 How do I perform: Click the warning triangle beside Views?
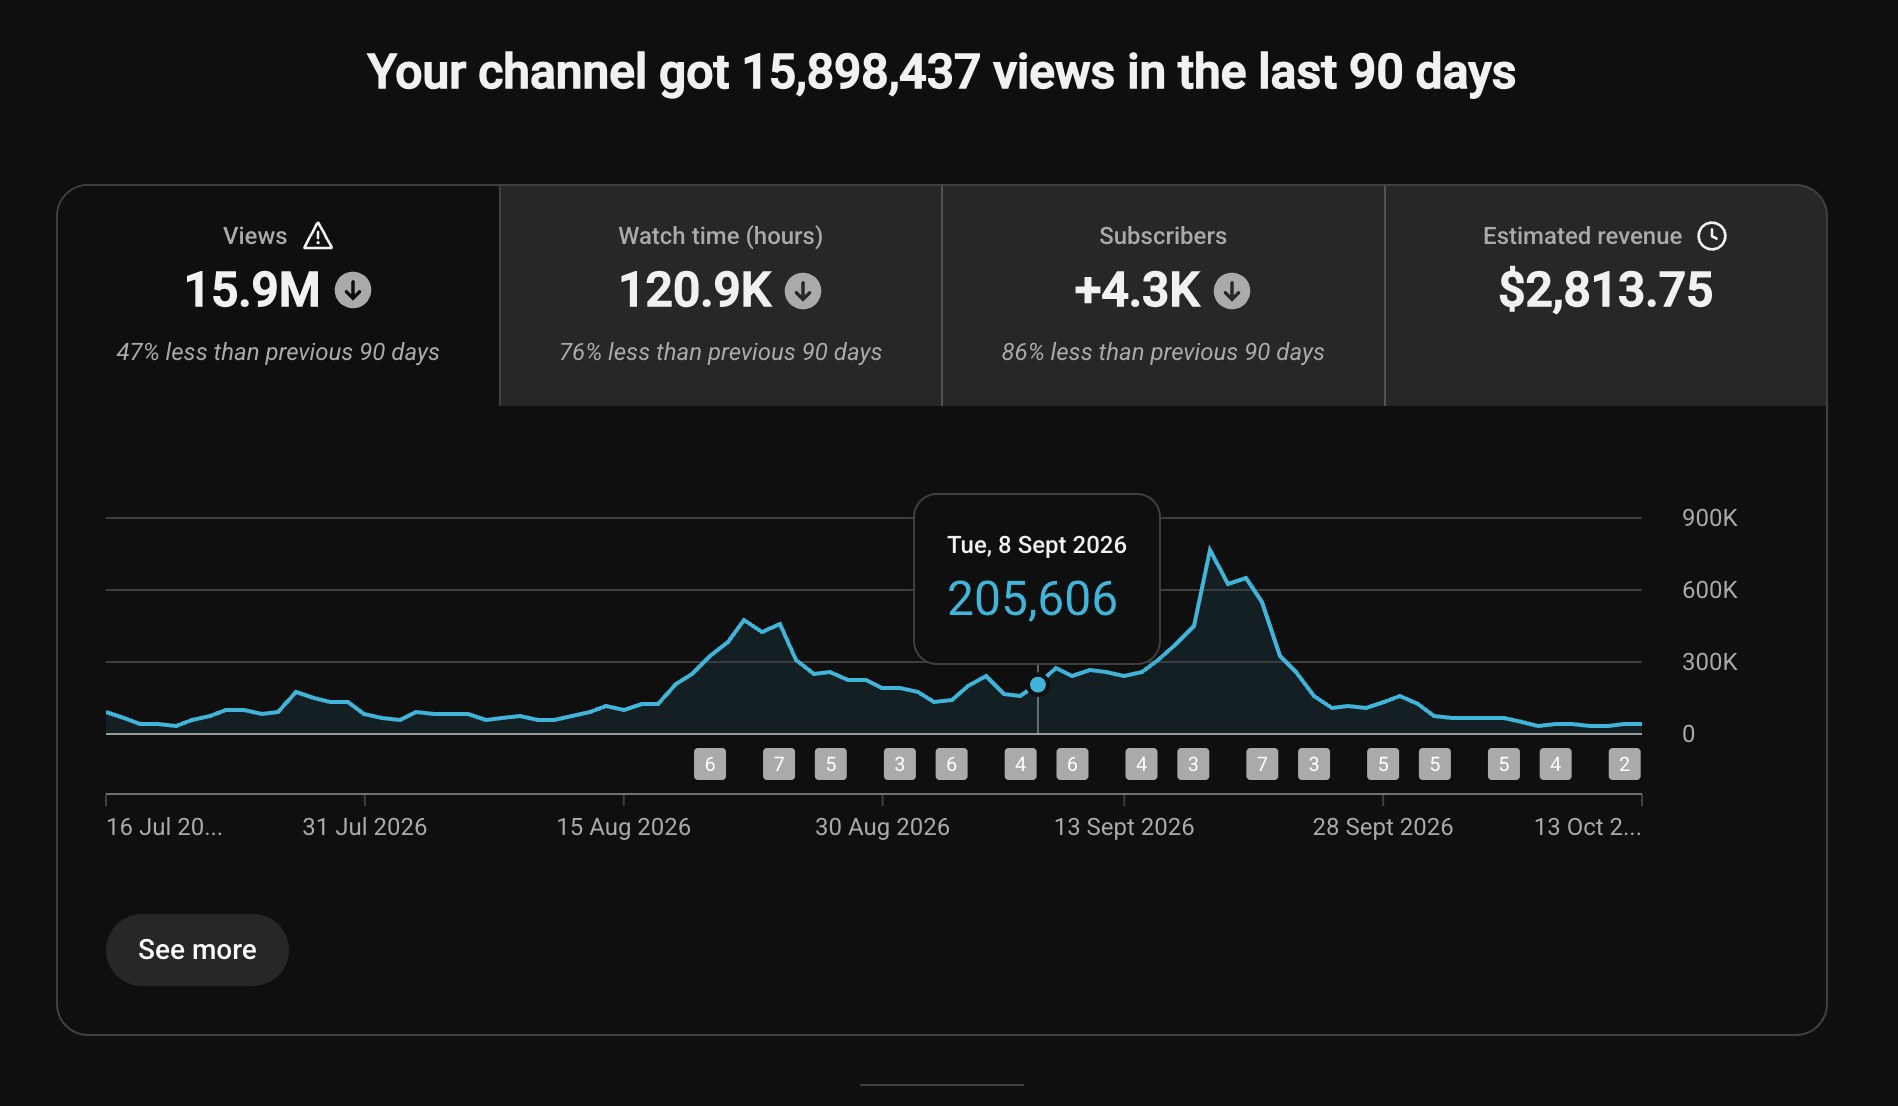point(318,236)
